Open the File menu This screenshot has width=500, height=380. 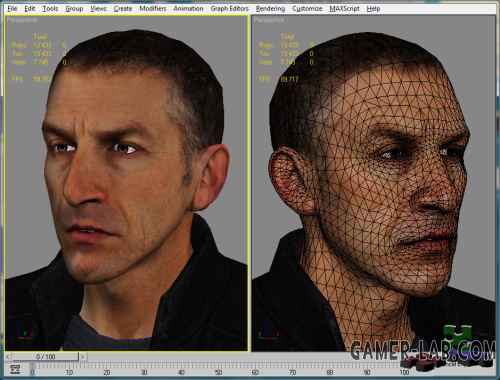pyautogui.click(x=12, y=8)
